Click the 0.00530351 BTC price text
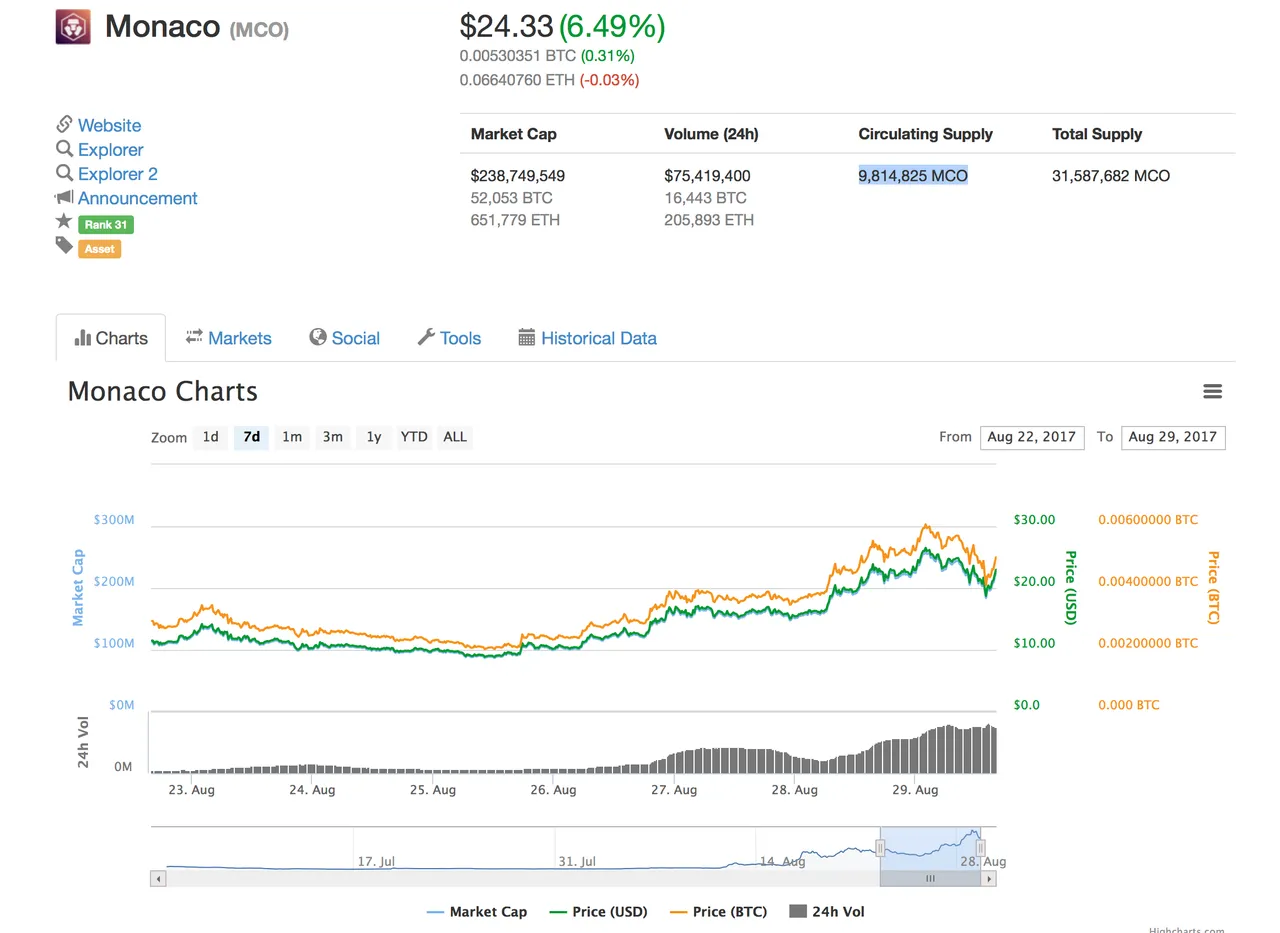 (518, 56)
